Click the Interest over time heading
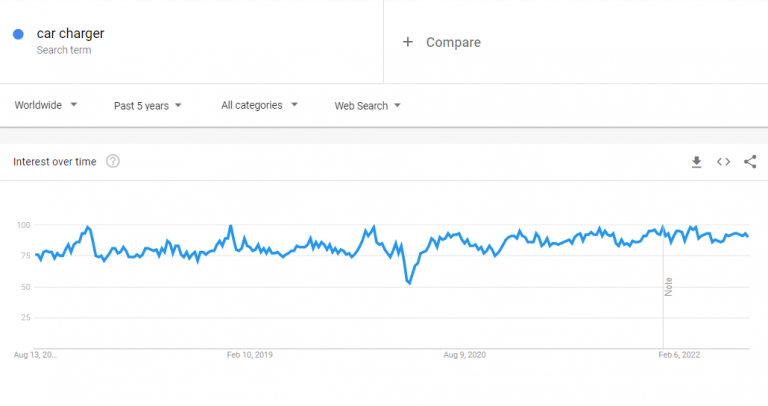The width and height of the screenshot is (768, 406). point(55,161)
